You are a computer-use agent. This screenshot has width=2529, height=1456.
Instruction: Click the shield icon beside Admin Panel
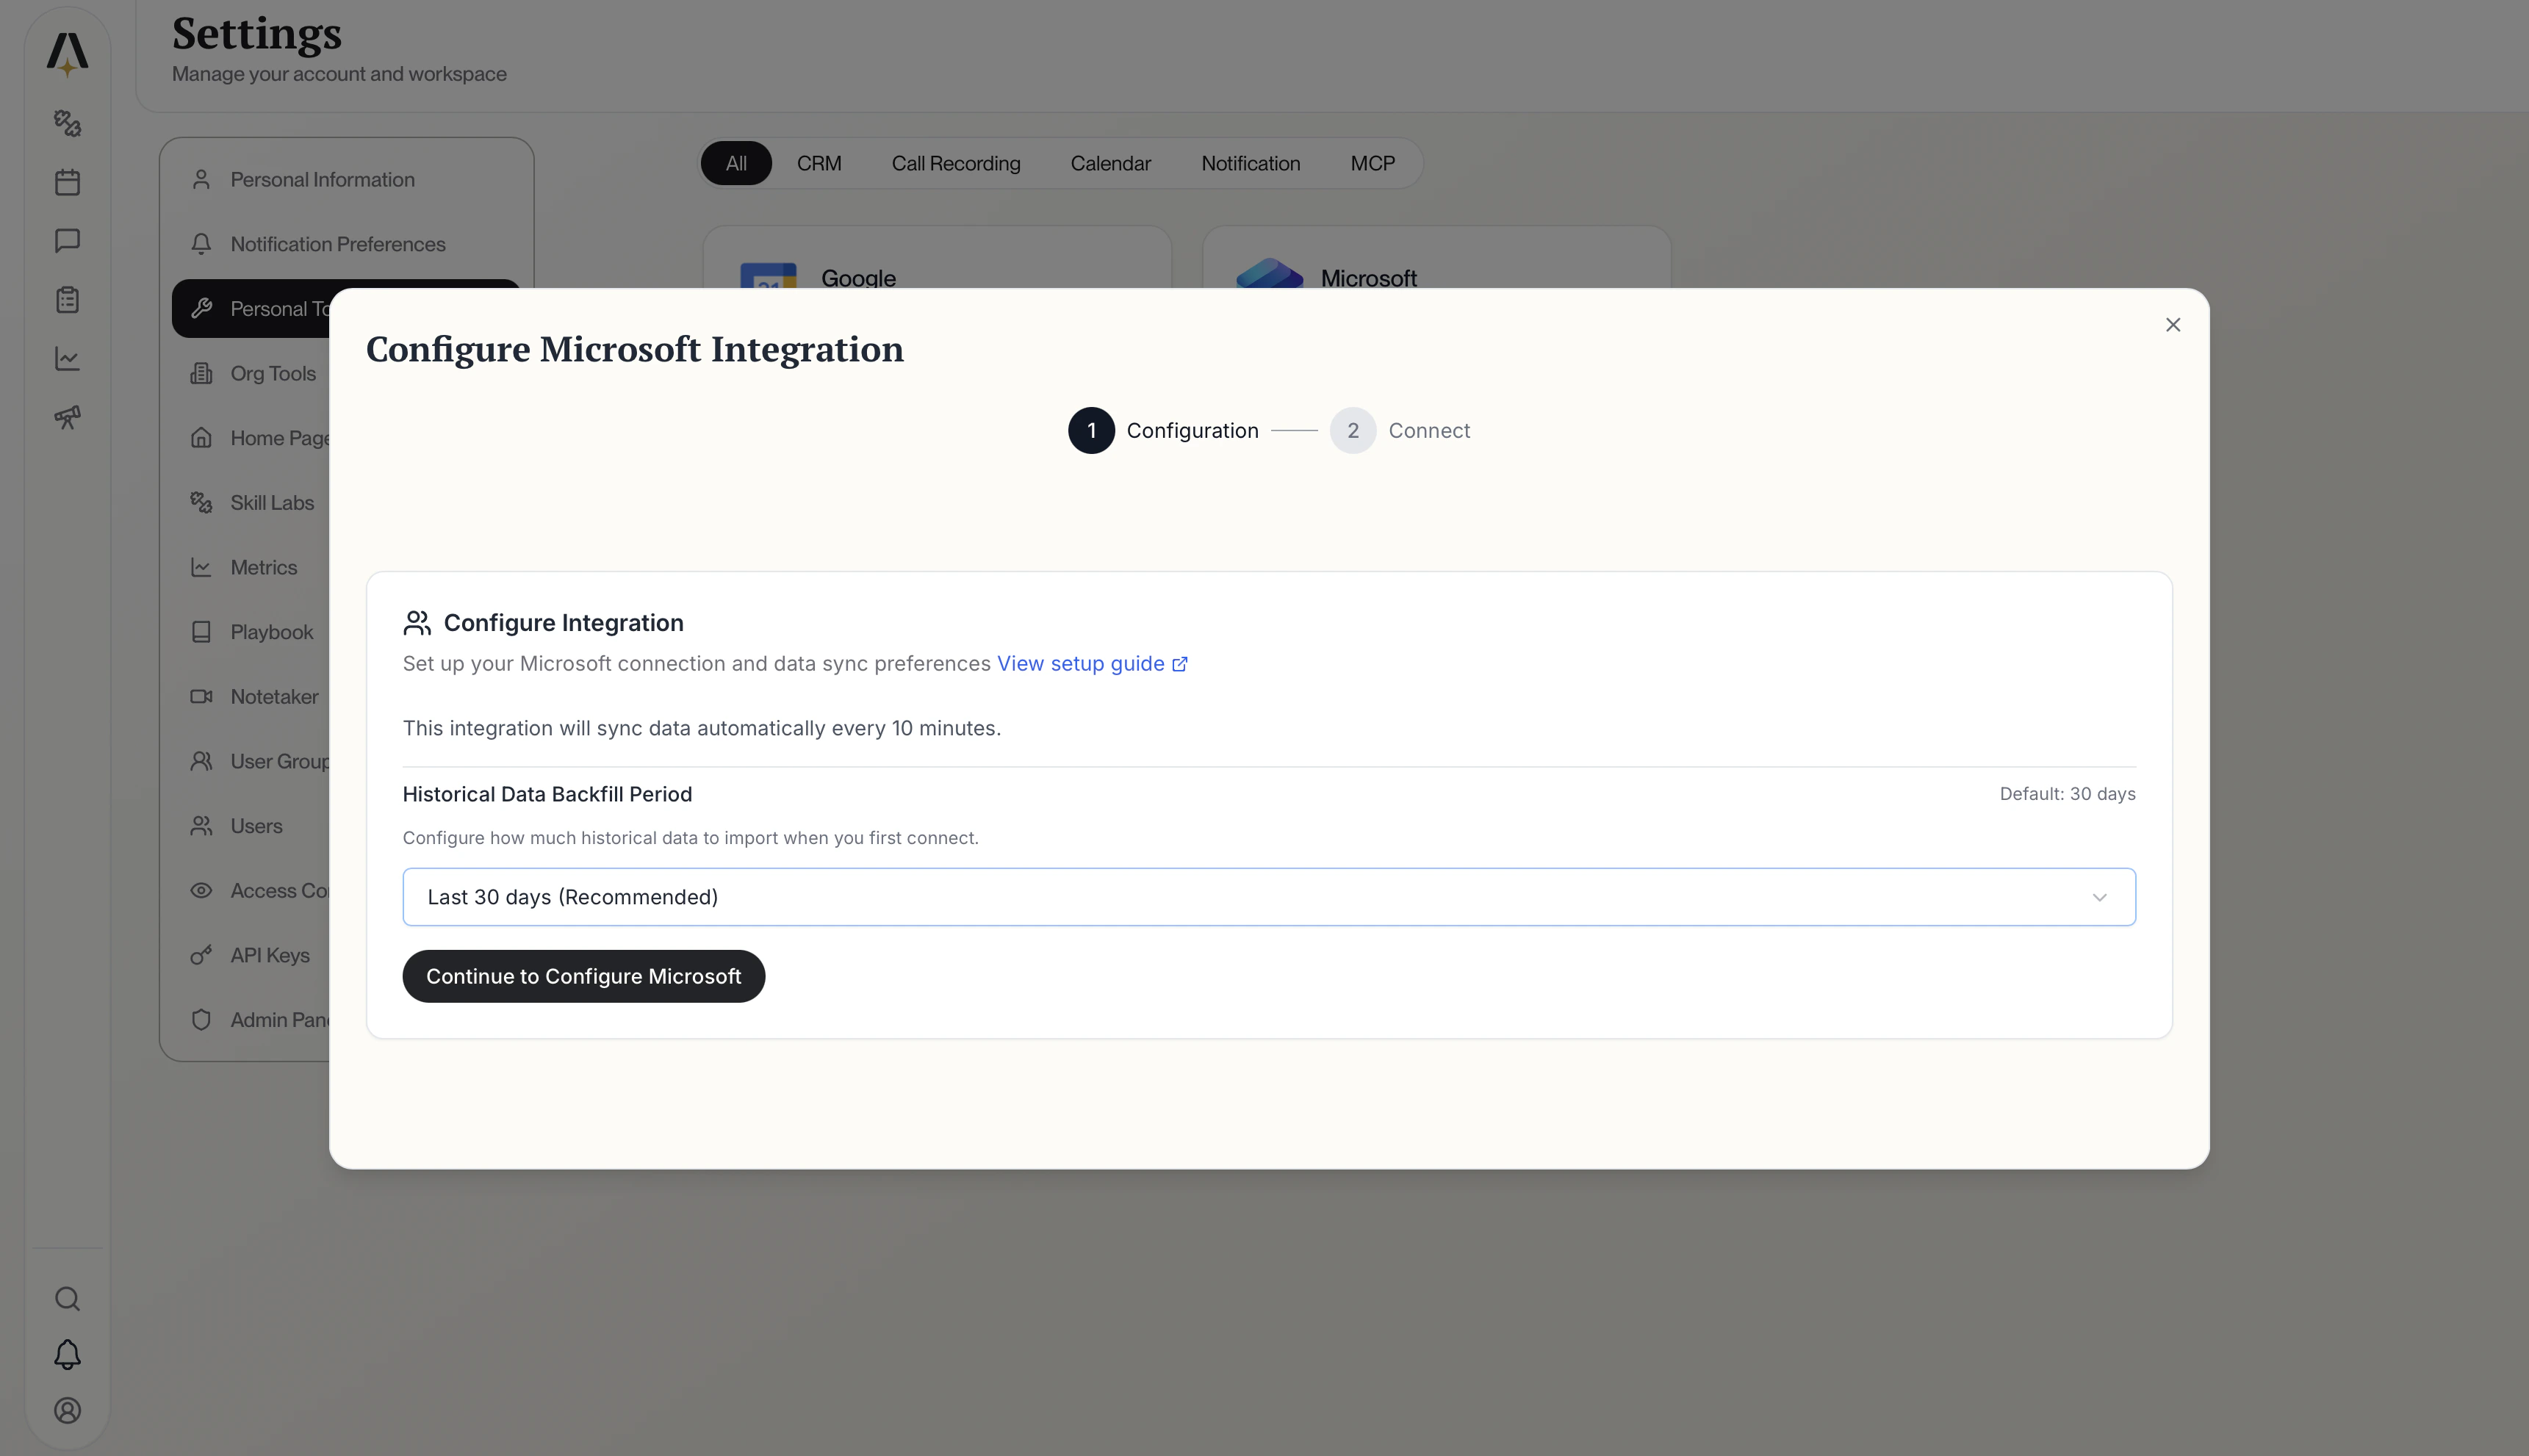click(x=201, y=1020)
